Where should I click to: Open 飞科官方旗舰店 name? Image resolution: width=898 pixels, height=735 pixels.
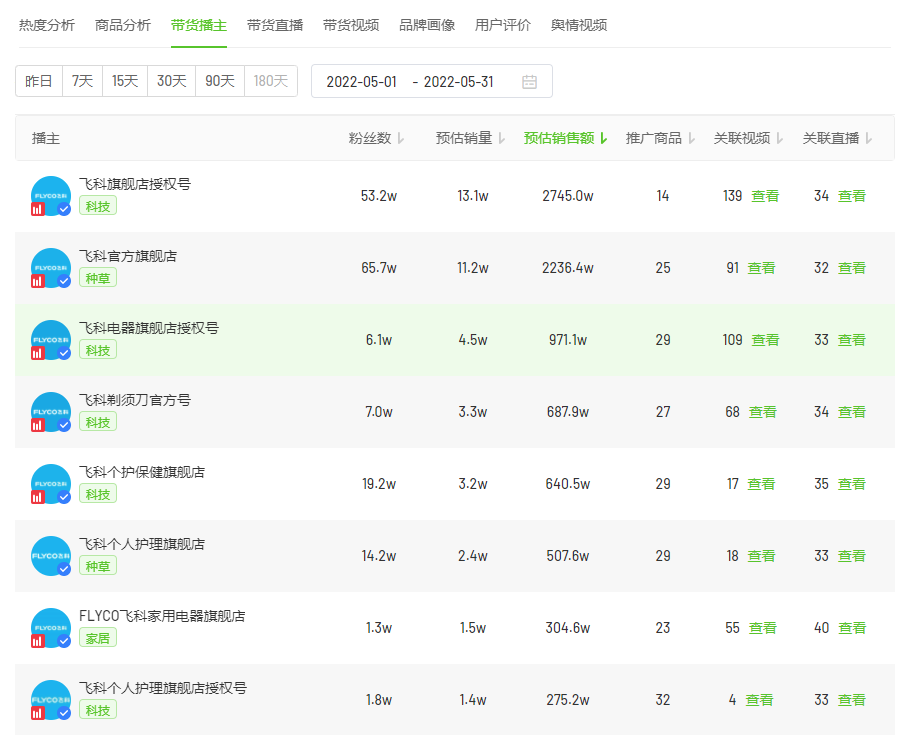click(128, 256)
